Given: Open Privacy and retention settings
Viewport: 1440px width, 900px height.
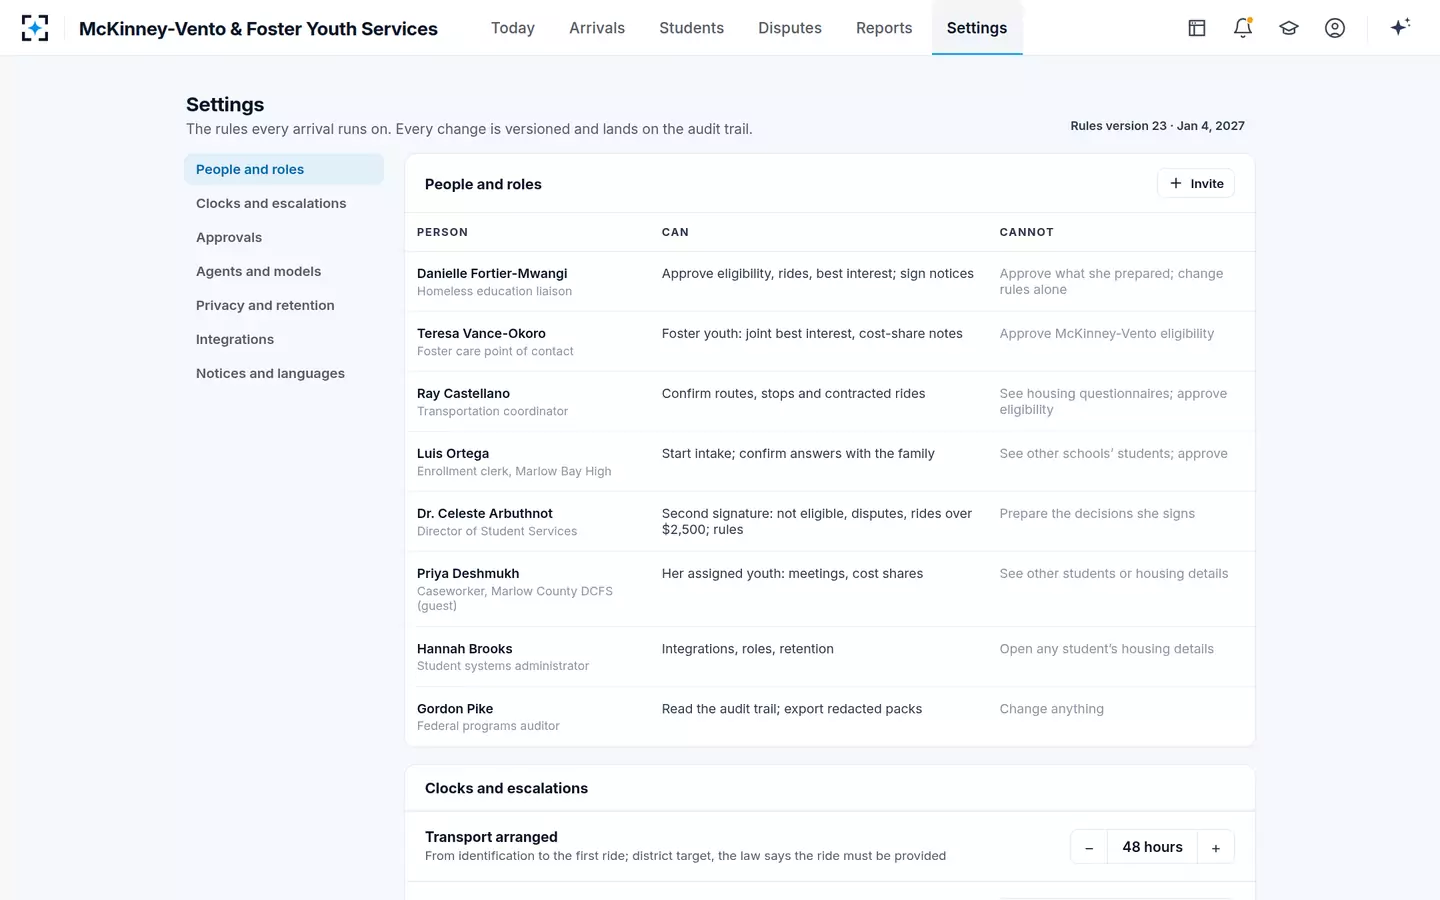Looking at the screenshot, I should 284,305.
